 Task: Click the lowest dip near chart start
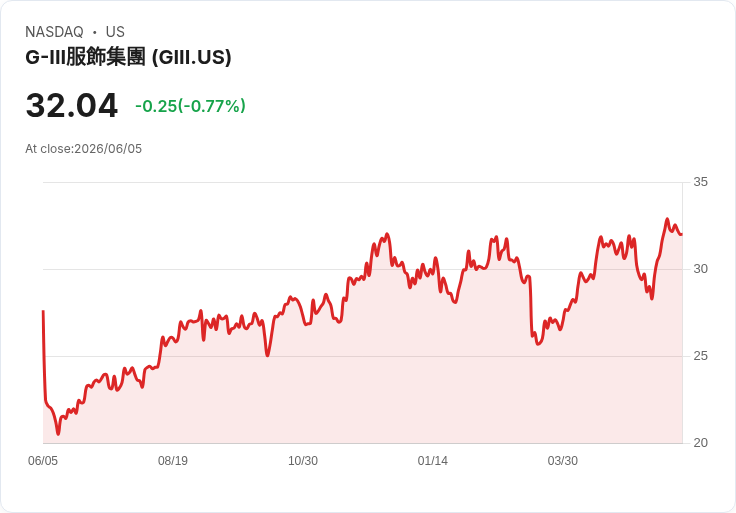tap(58, 434)
